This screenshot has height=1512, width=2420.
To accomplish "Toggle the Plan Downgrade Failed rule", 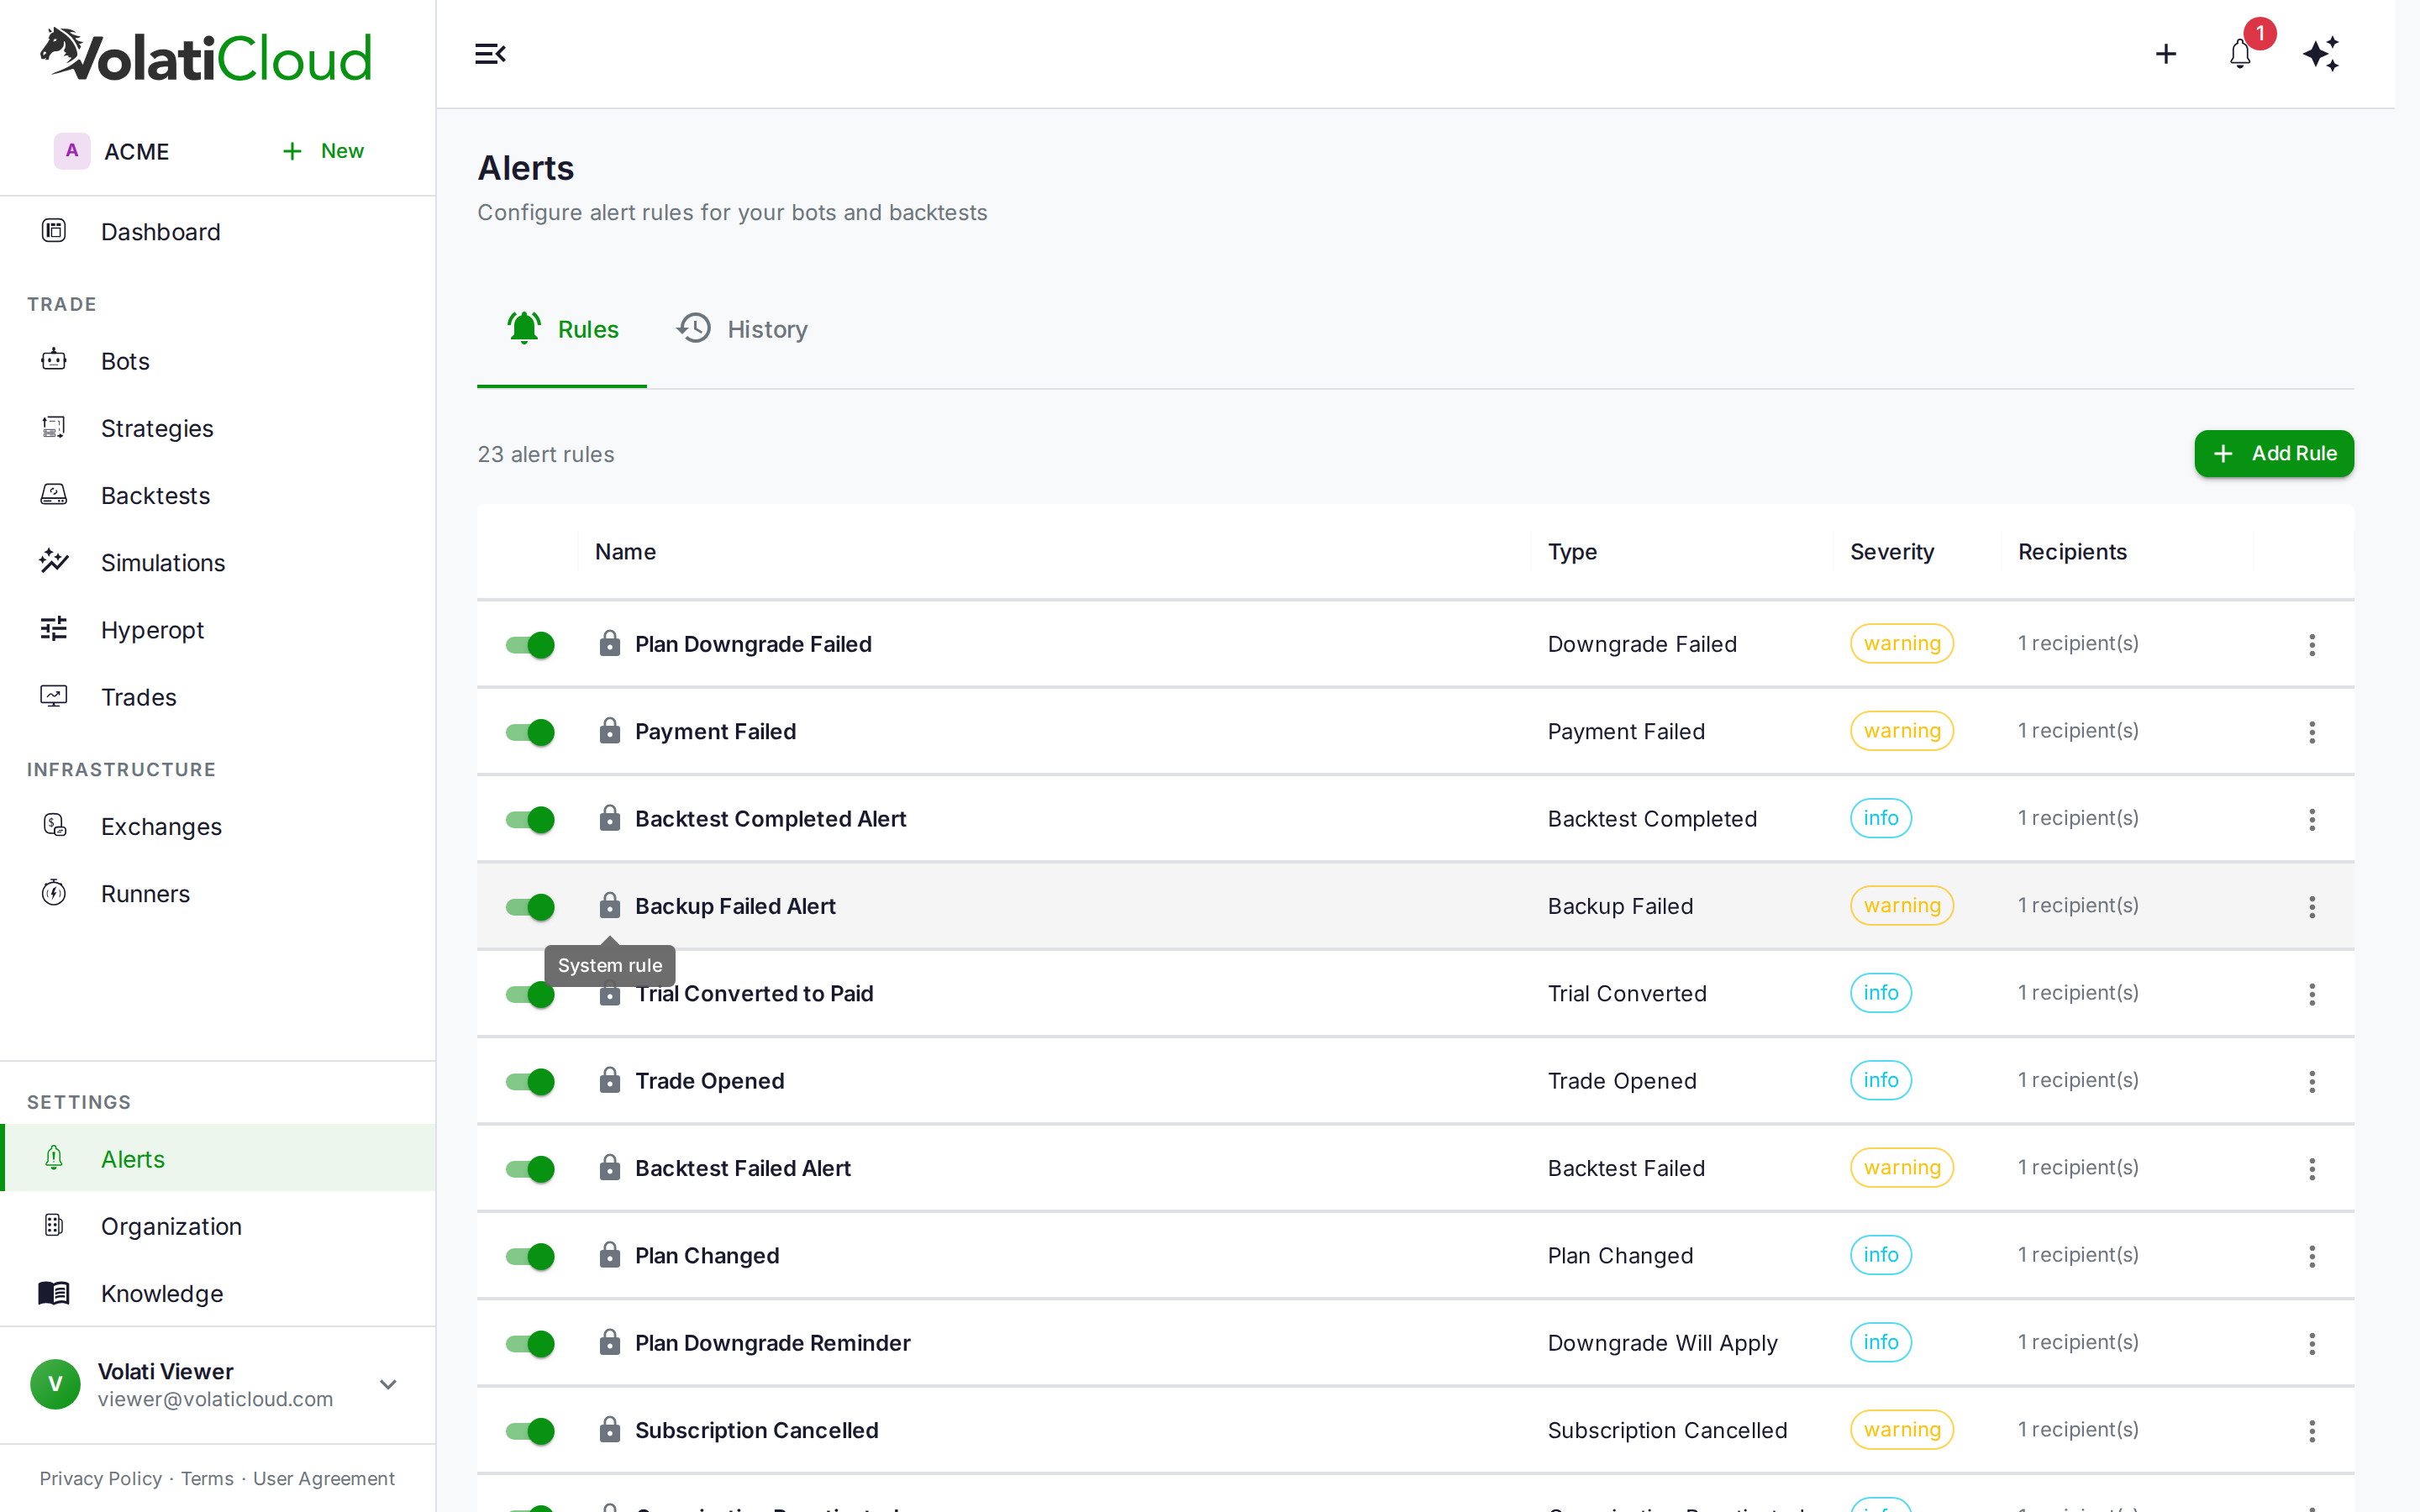I will point(530,645).
